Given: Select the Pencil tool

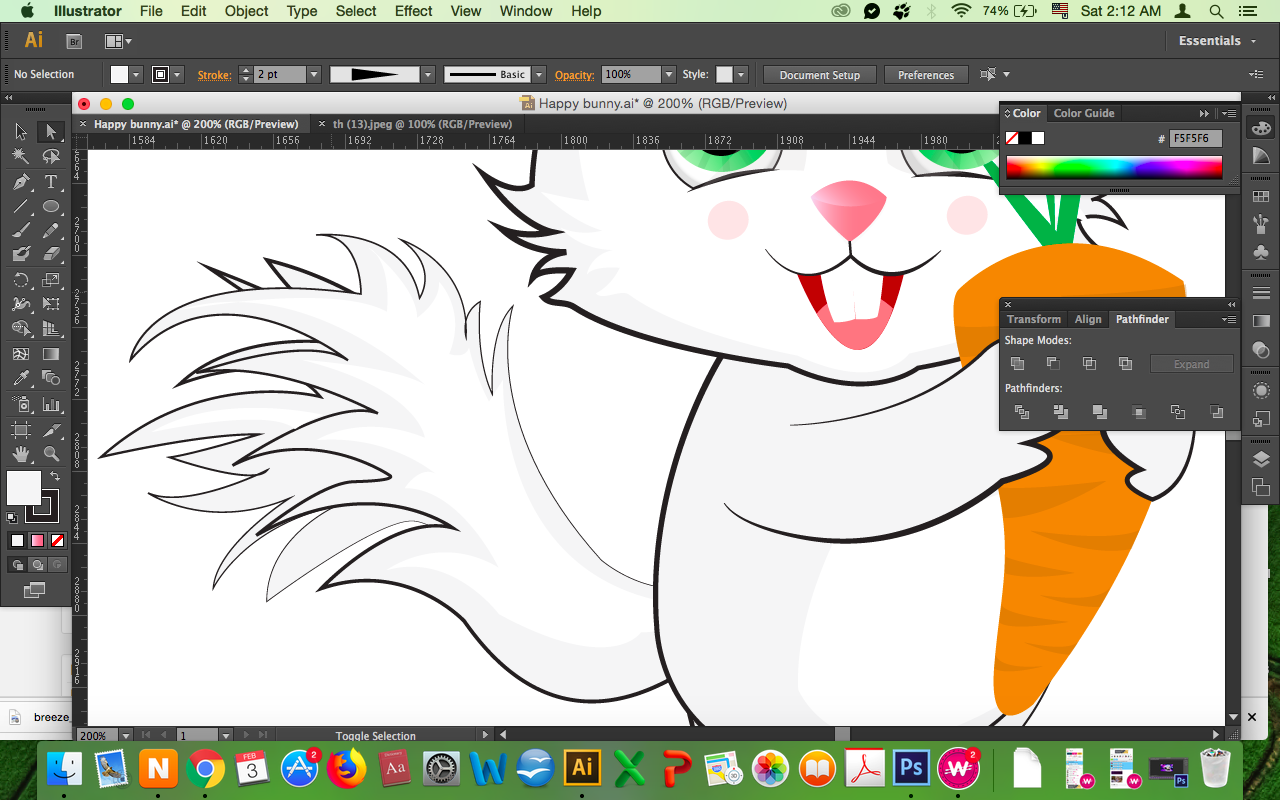Looking at the screenshot, I should pyautogui.click(x=51, y=231).
